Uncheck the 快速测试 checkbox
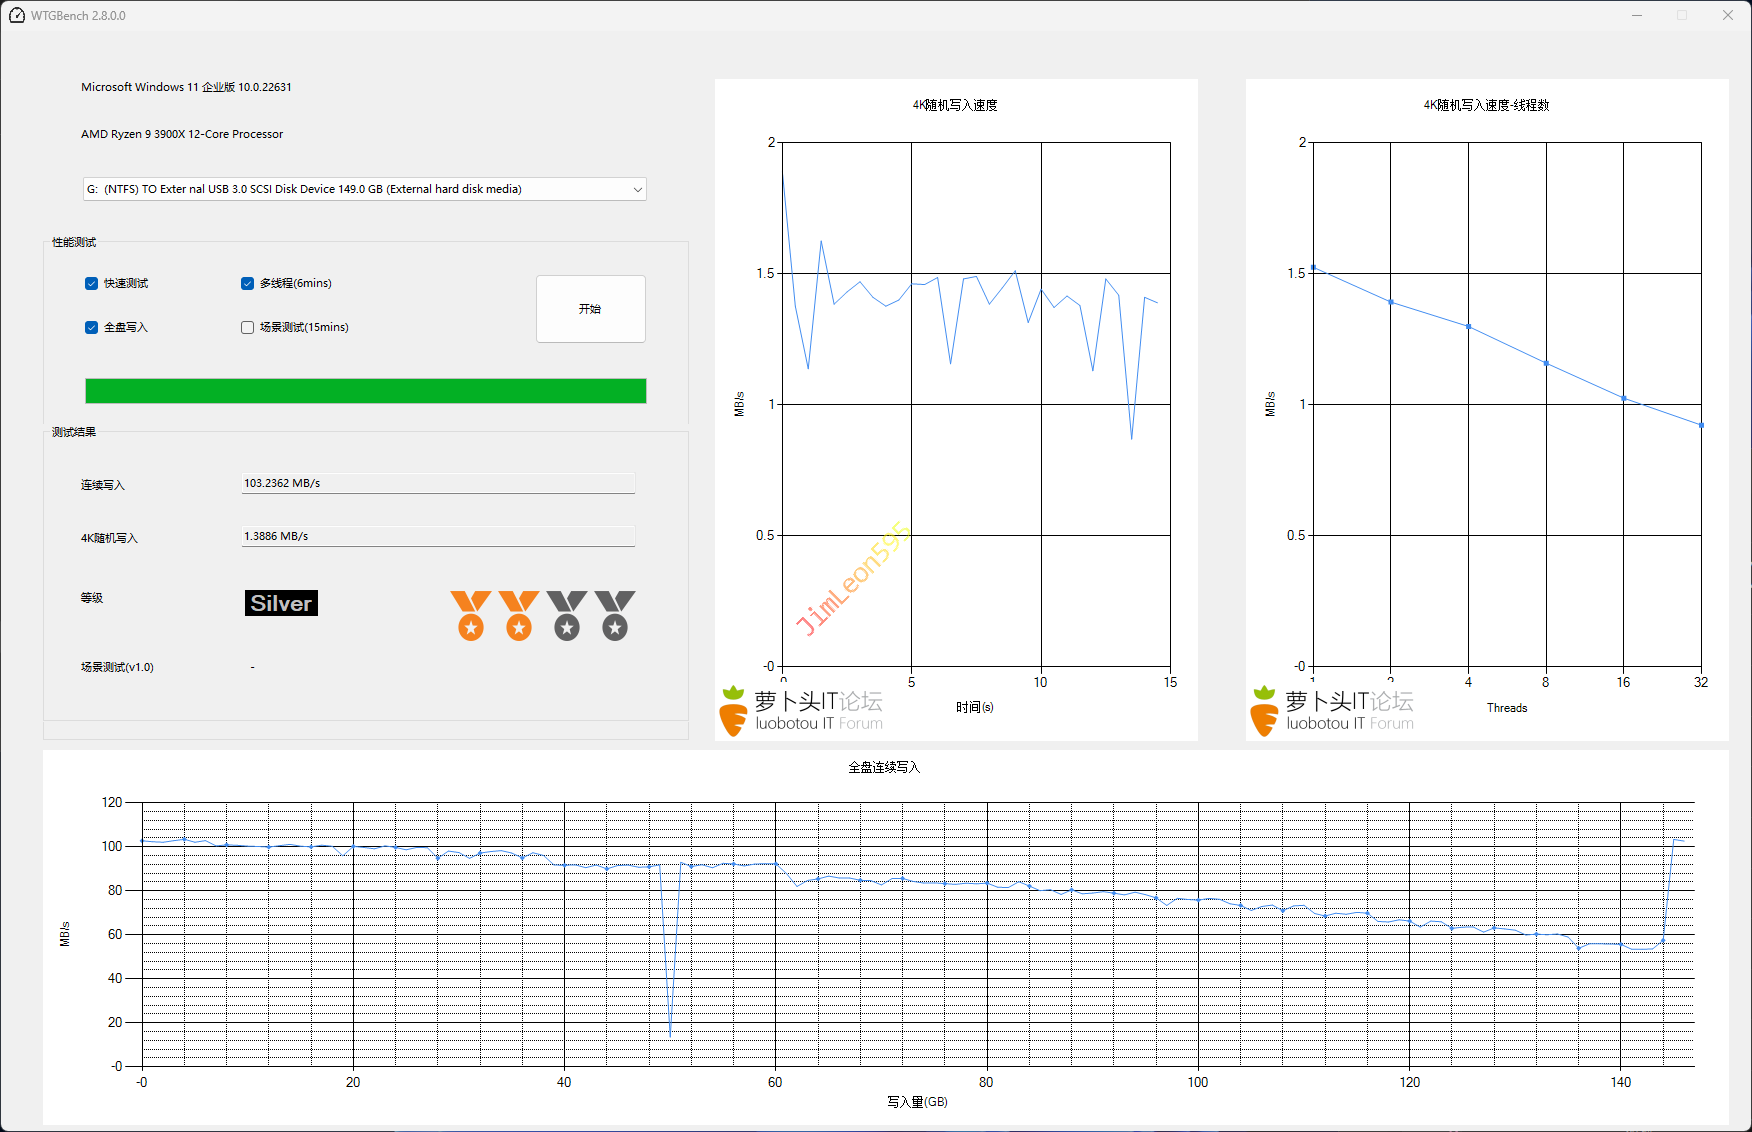The width and height of the screenshot is (1752, 1132). point(92,284)
